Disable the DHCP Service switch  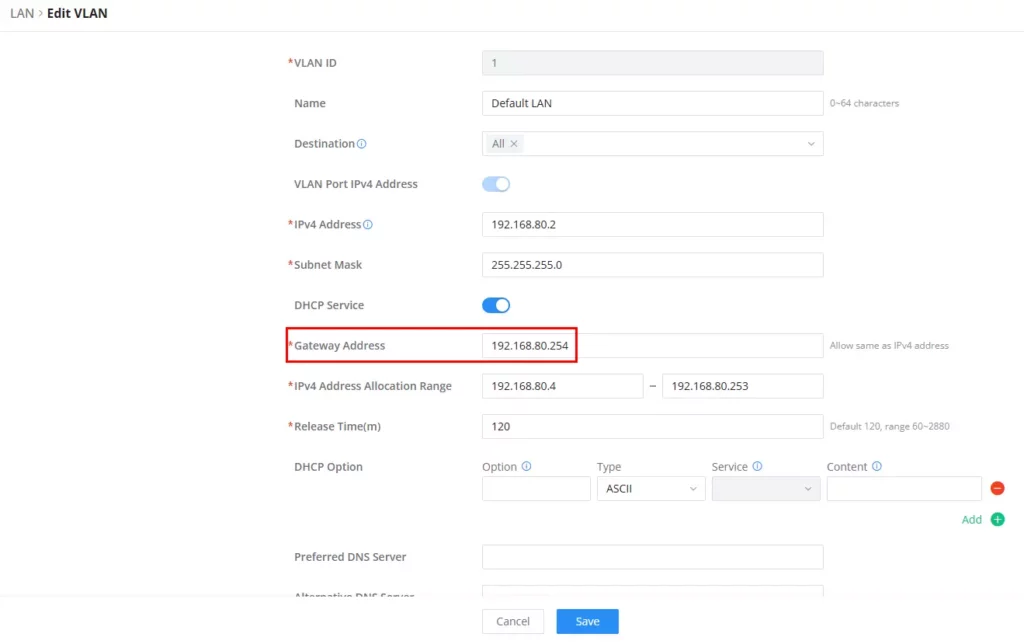[496, 305]
